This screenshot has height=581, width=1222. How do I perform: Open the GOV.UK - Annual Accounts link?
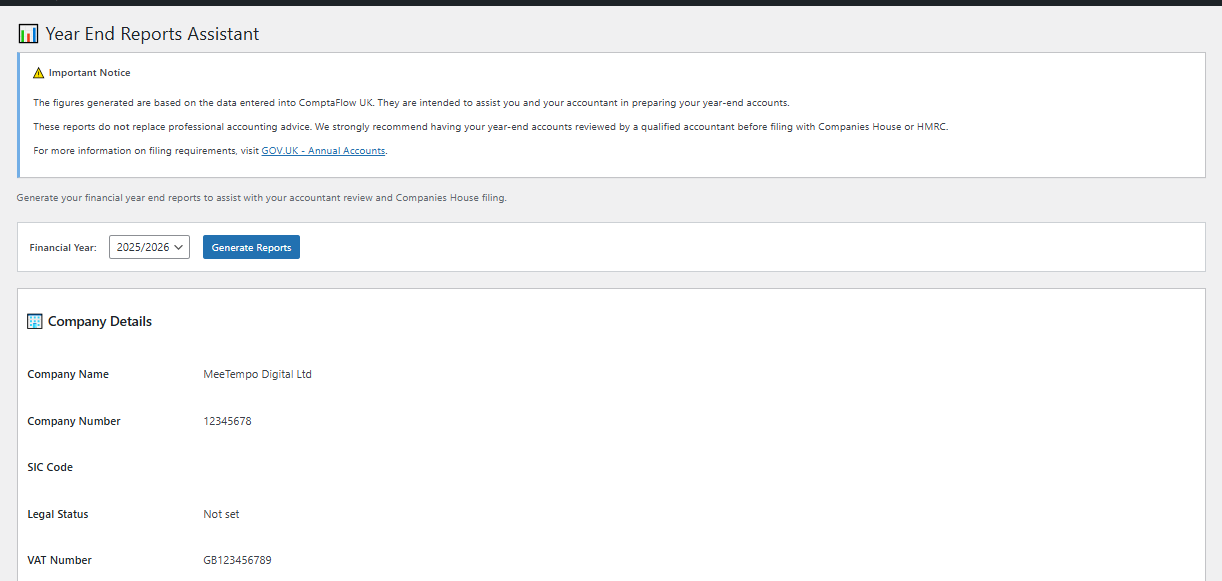pyautogui.click(x=323, y=151)
